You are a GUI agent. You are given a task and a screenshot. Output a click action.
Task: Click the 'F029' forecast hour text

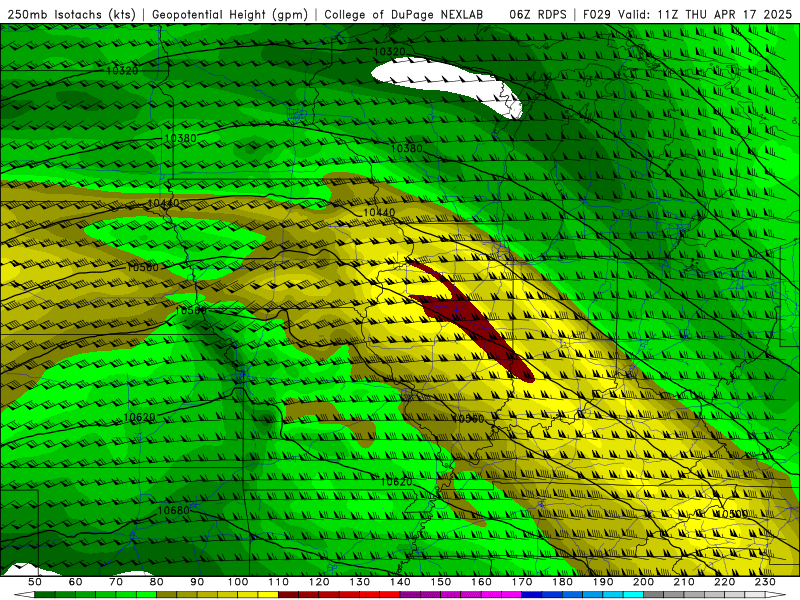[x=597, y=15]
